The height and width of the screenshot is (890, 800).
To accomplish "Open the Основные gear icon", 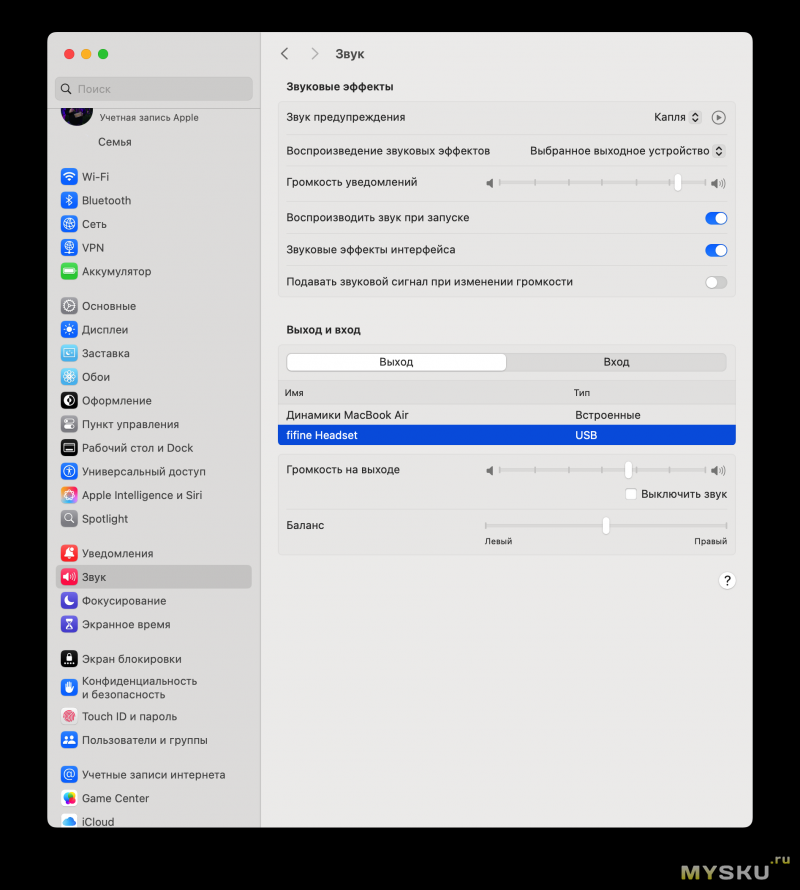I will pos(69,306).
